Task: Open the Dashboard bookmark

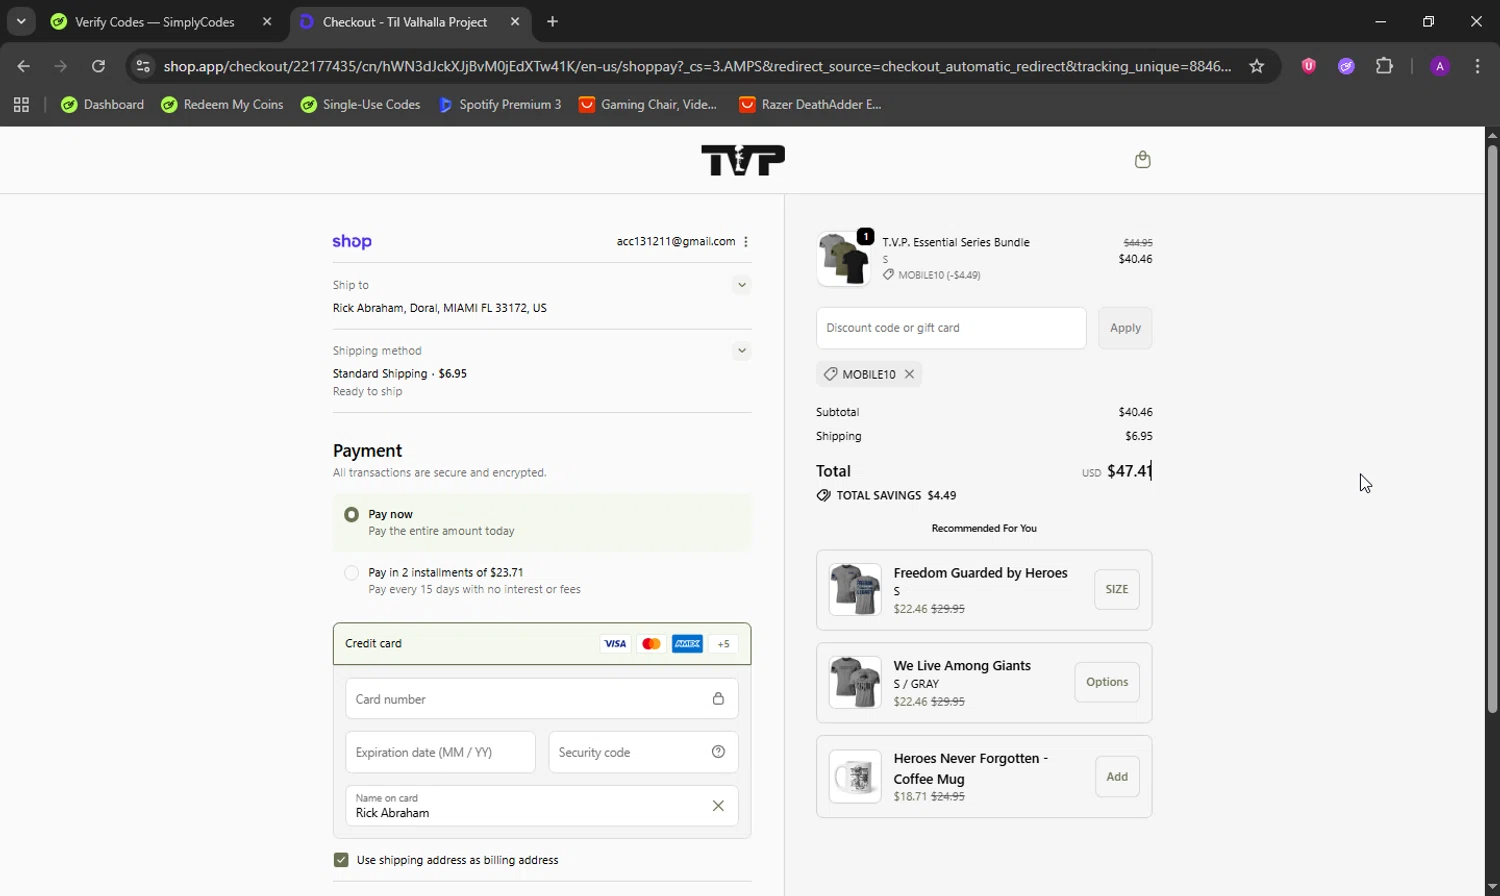Action: click(102, 104)
